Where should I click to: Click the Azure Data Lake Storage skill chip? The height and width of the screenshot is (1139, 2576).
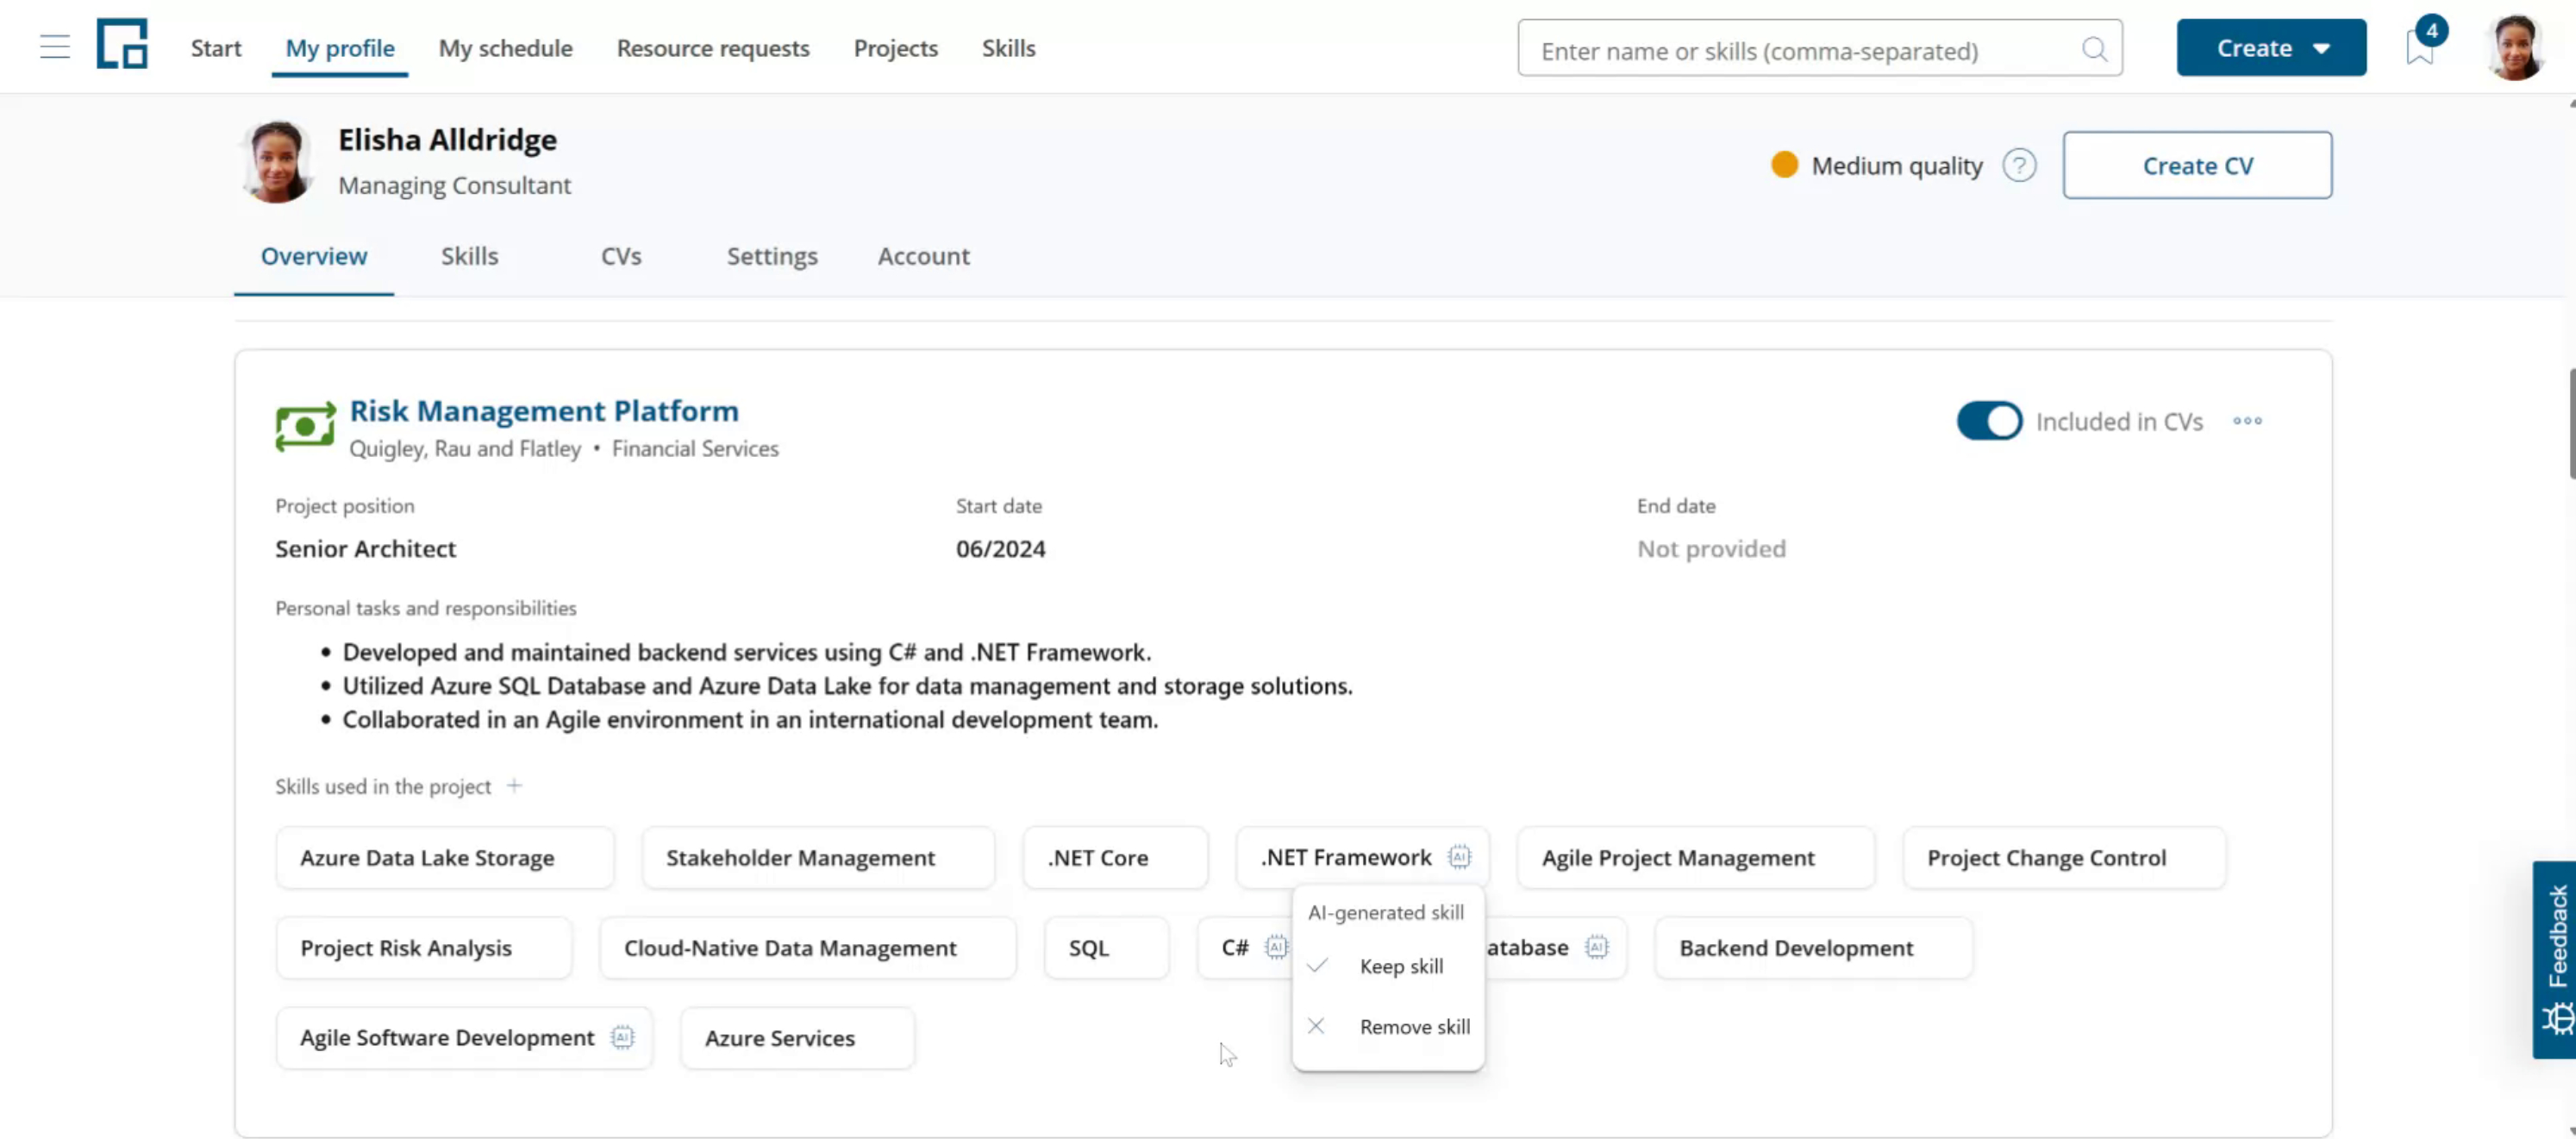click(445, 857)
